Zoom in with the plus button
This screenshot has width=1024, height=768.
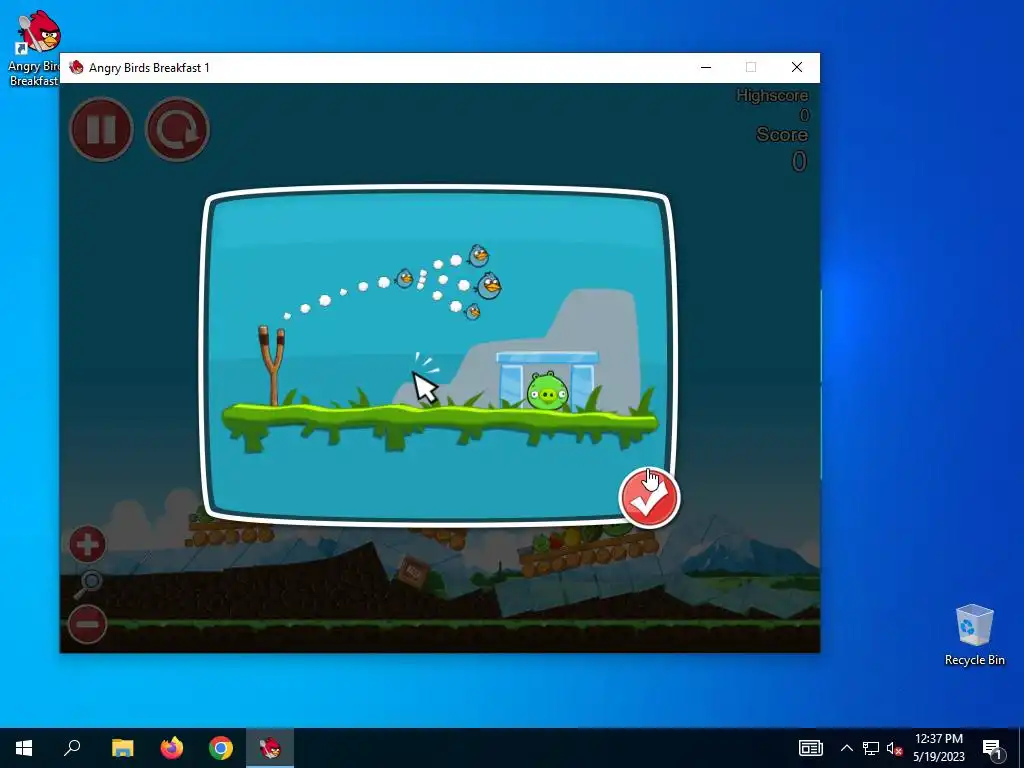[x=87, y=544]
